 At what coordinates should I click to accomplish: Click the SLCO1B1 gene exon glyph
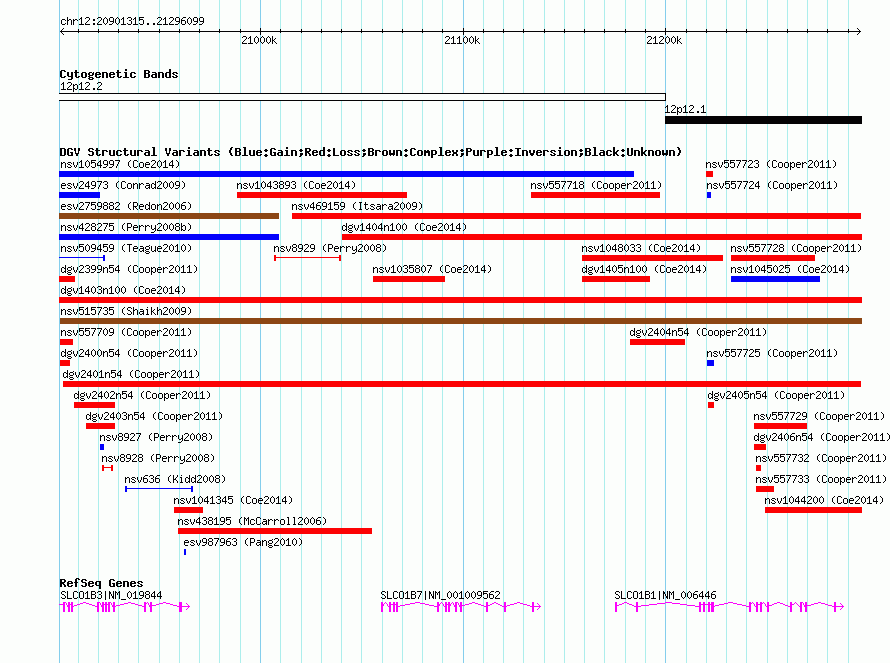coord(729,607)
